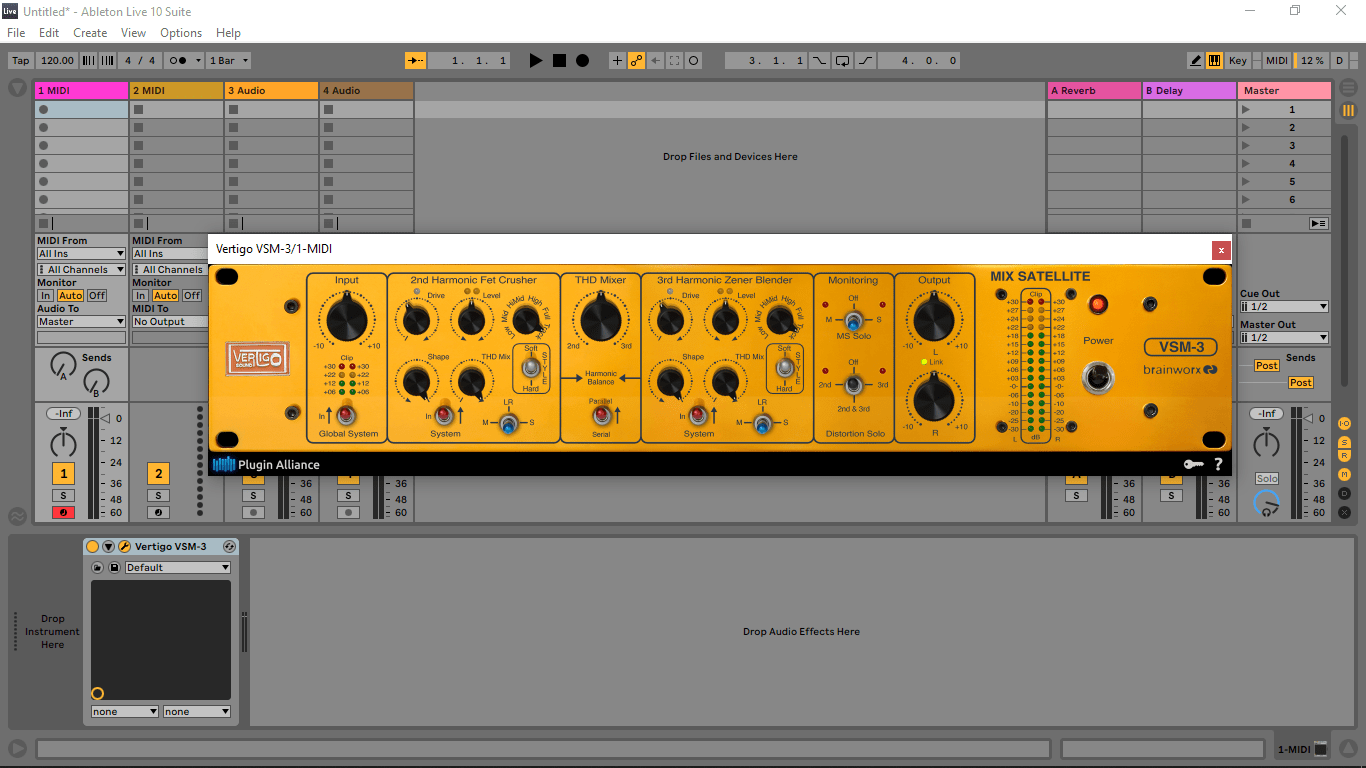Set track 1 monitor to Off
Screen dimensions: 1366x768
pyautogui.click(x=97, y=296)
